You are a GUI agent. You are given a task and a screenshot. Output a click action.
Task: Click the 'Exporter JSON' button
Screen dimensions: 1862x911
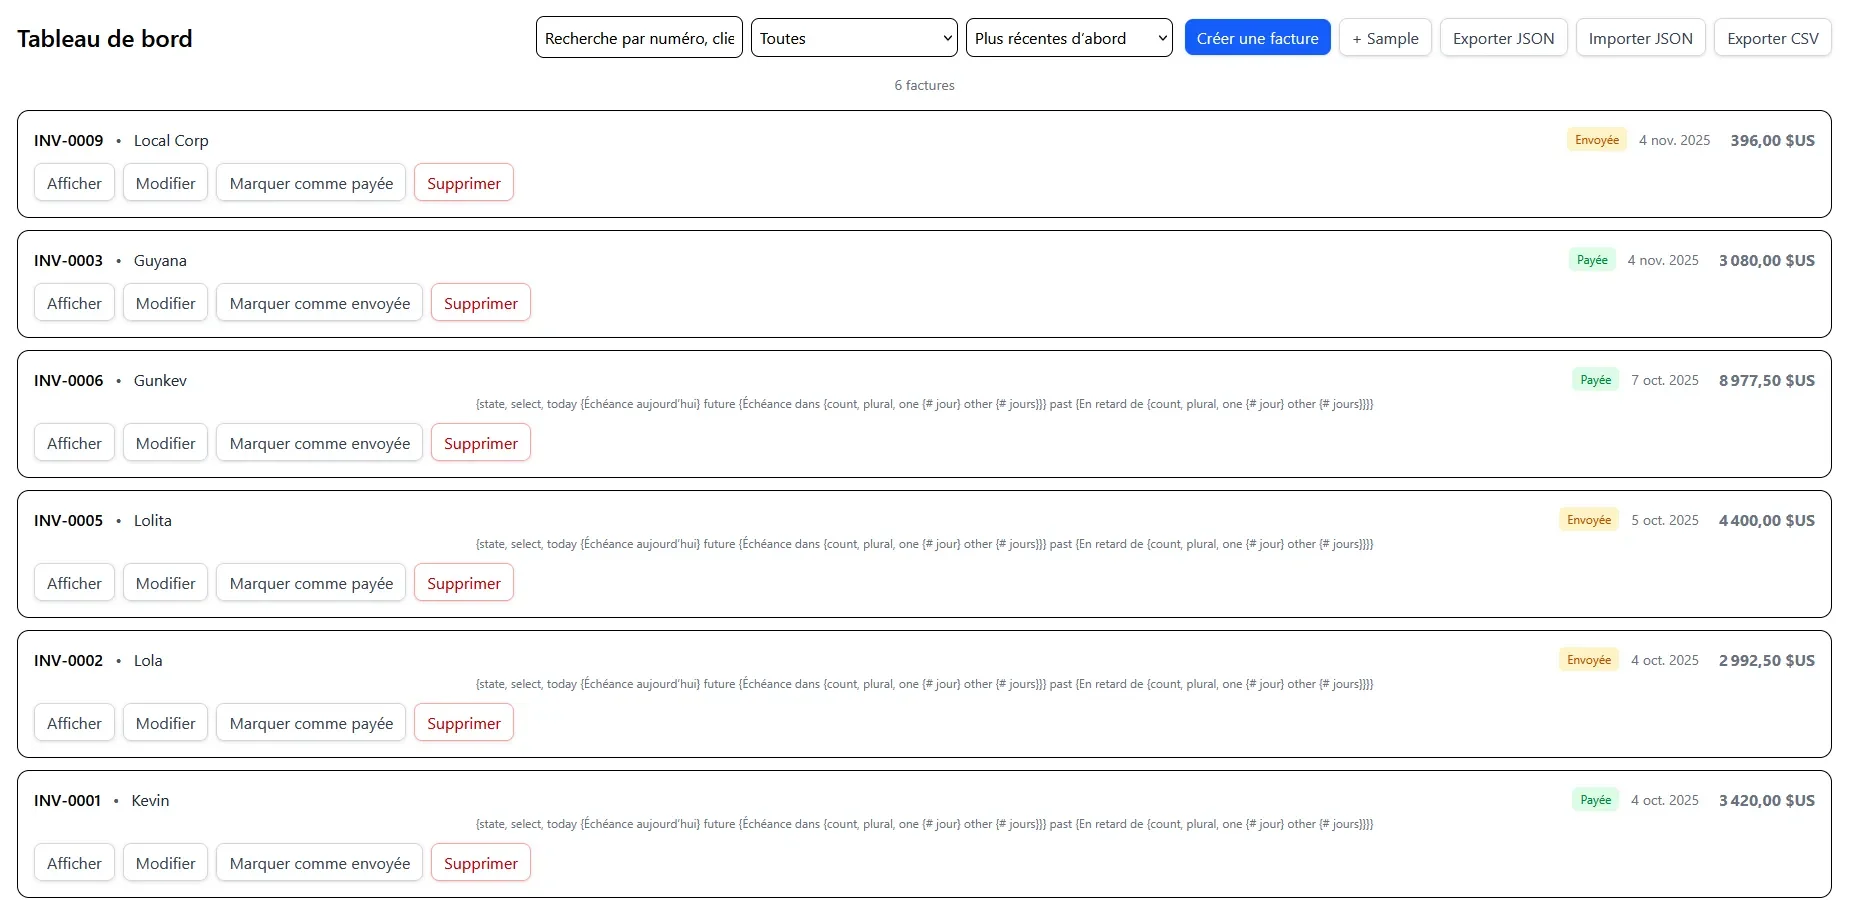coord(1503,38)
